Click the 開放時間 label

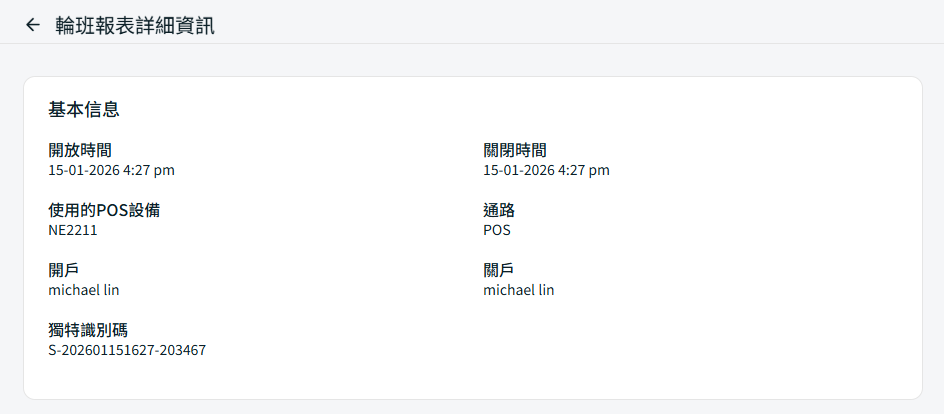(80, 150)
